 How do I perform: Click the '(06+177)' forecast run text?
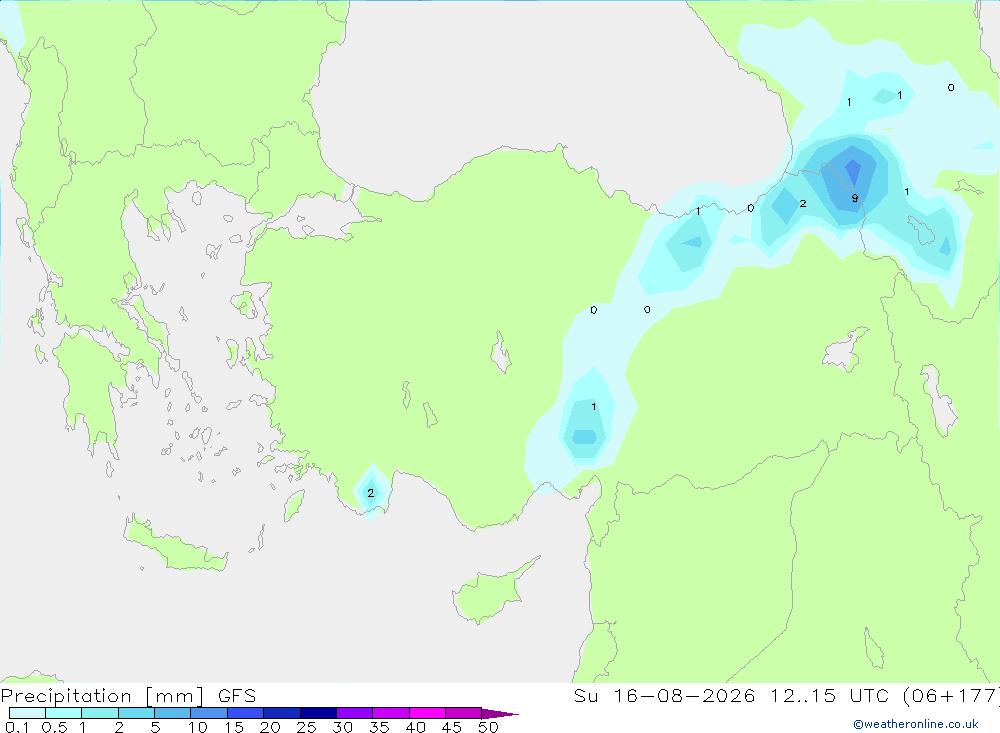950,696
